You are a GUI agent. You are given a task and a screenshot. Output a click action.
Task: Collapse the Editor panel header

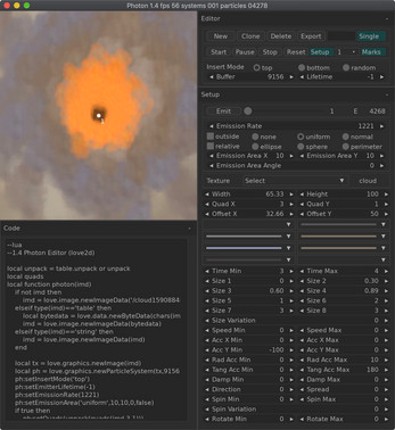(x=387, y=19)
